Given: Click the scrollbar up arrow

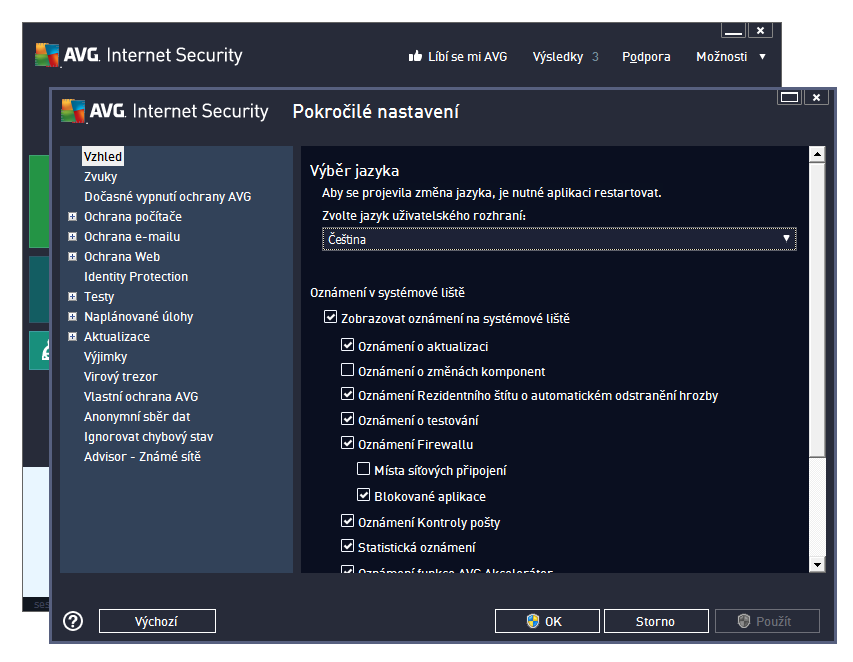Looking at the screenshot, I should pyautogui.click(x=817, y=154).
